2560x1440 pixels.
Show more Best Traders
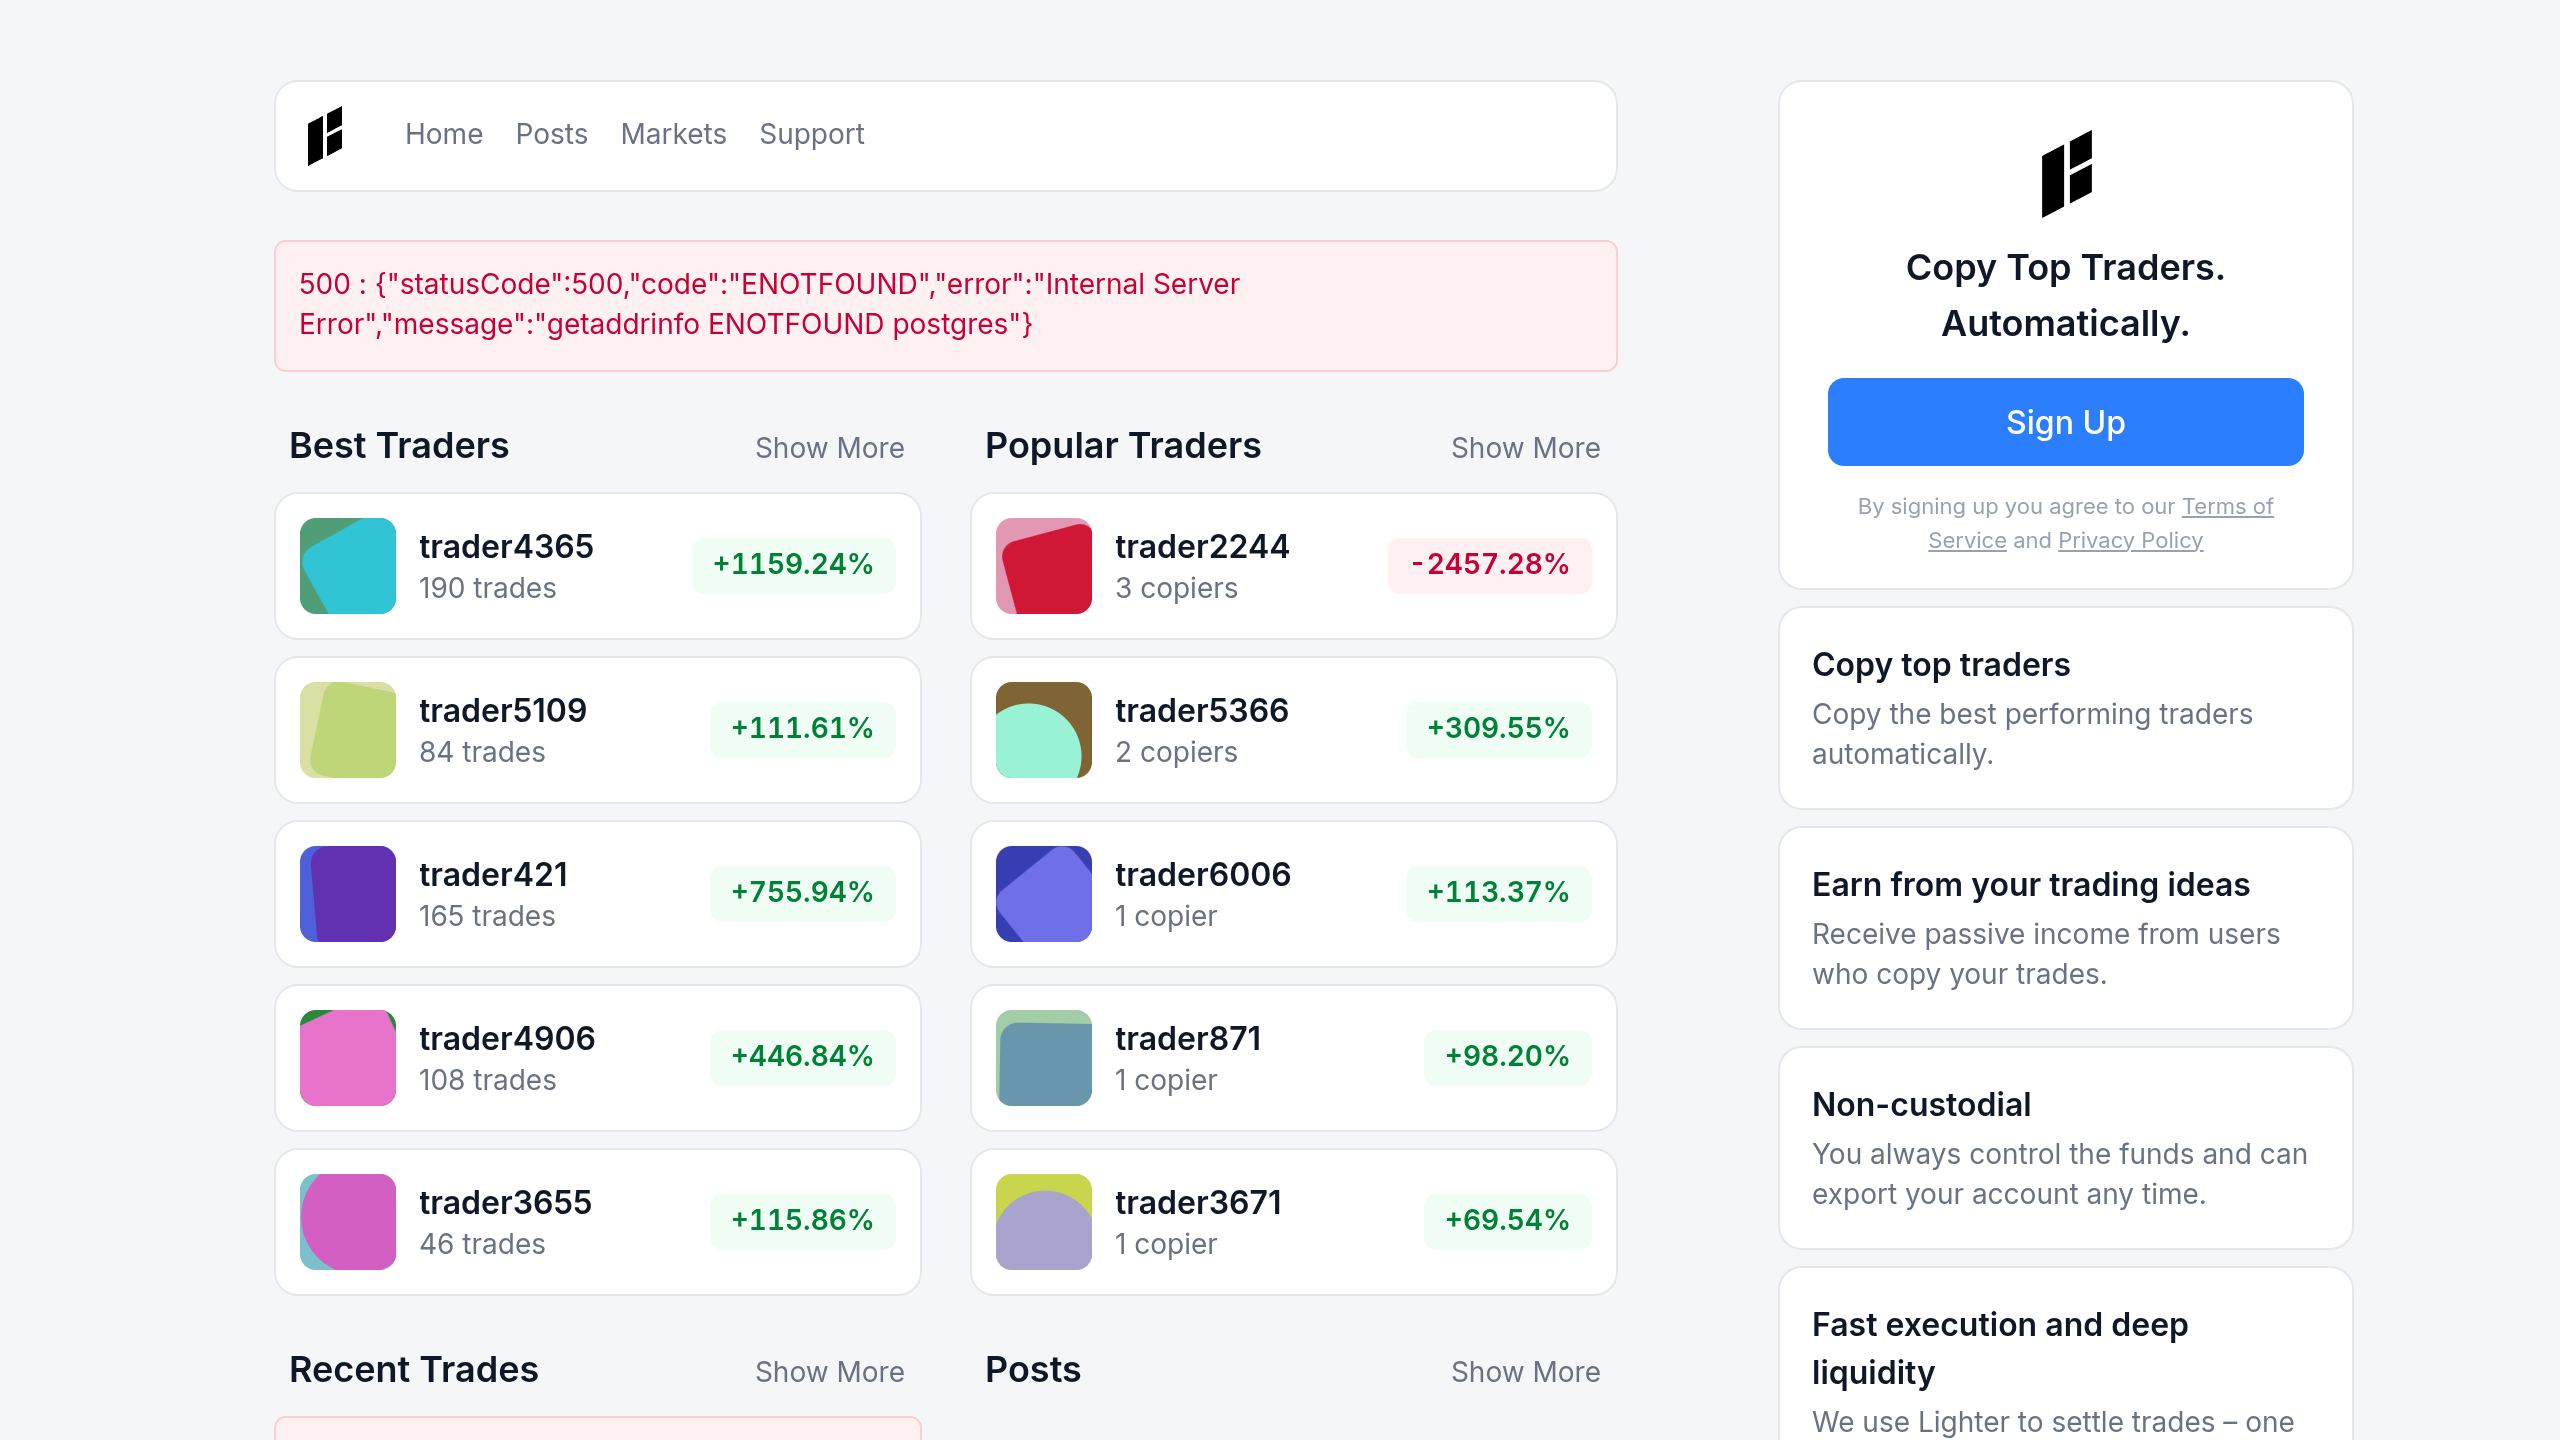(830, 448)
